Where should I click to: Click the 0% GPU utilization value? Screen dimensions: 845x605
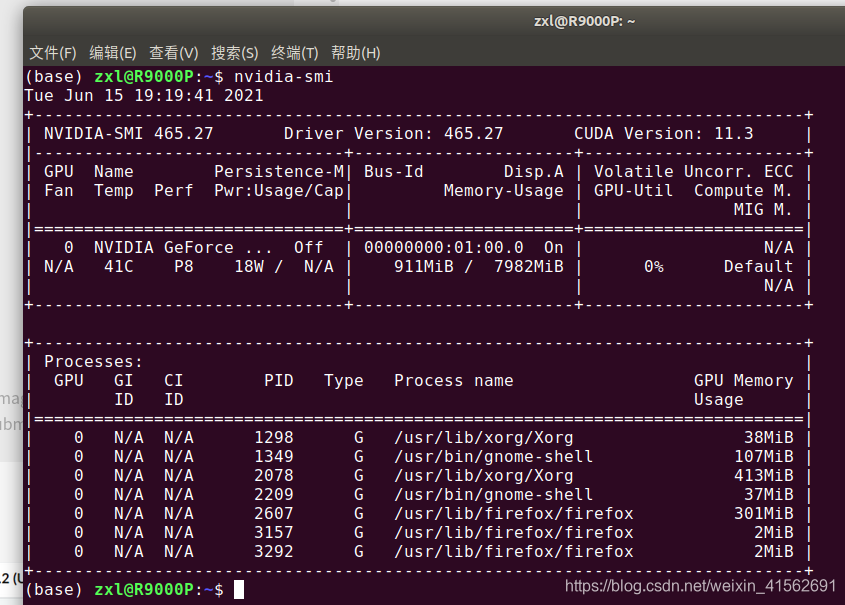(x=654, y=267)
